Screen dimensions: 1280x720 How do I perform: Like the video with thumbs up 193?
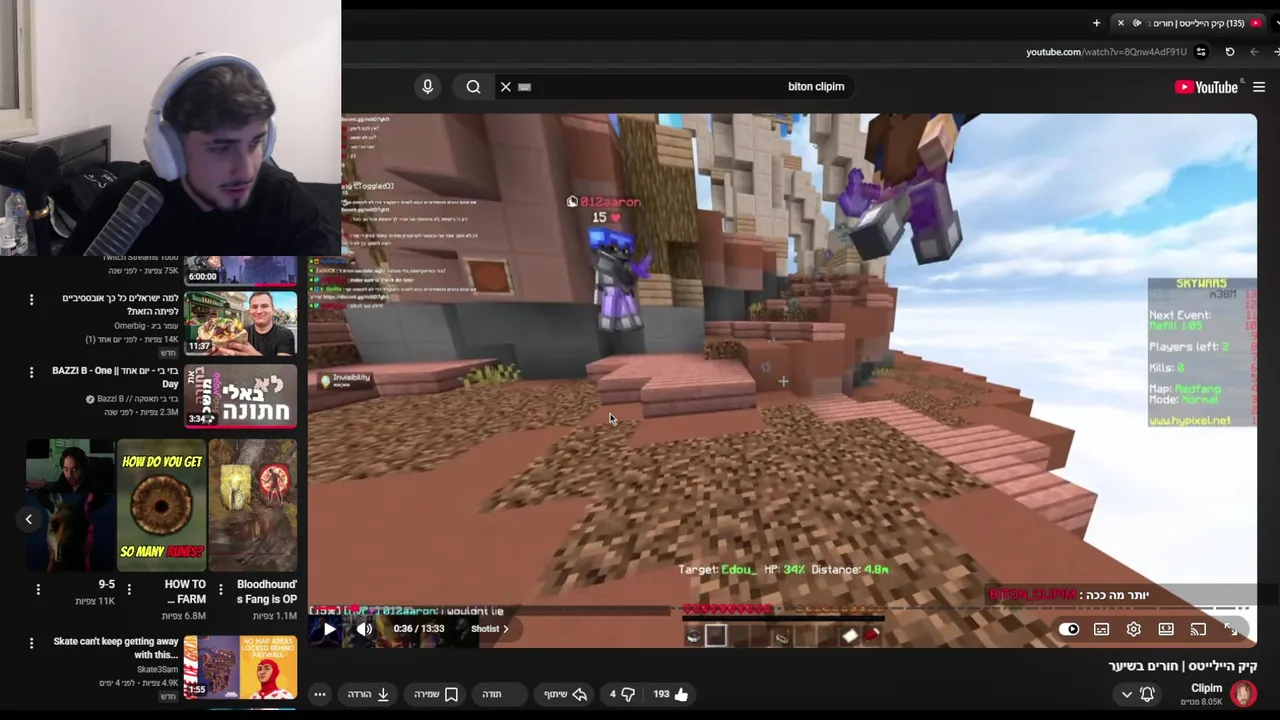[671, 694]
